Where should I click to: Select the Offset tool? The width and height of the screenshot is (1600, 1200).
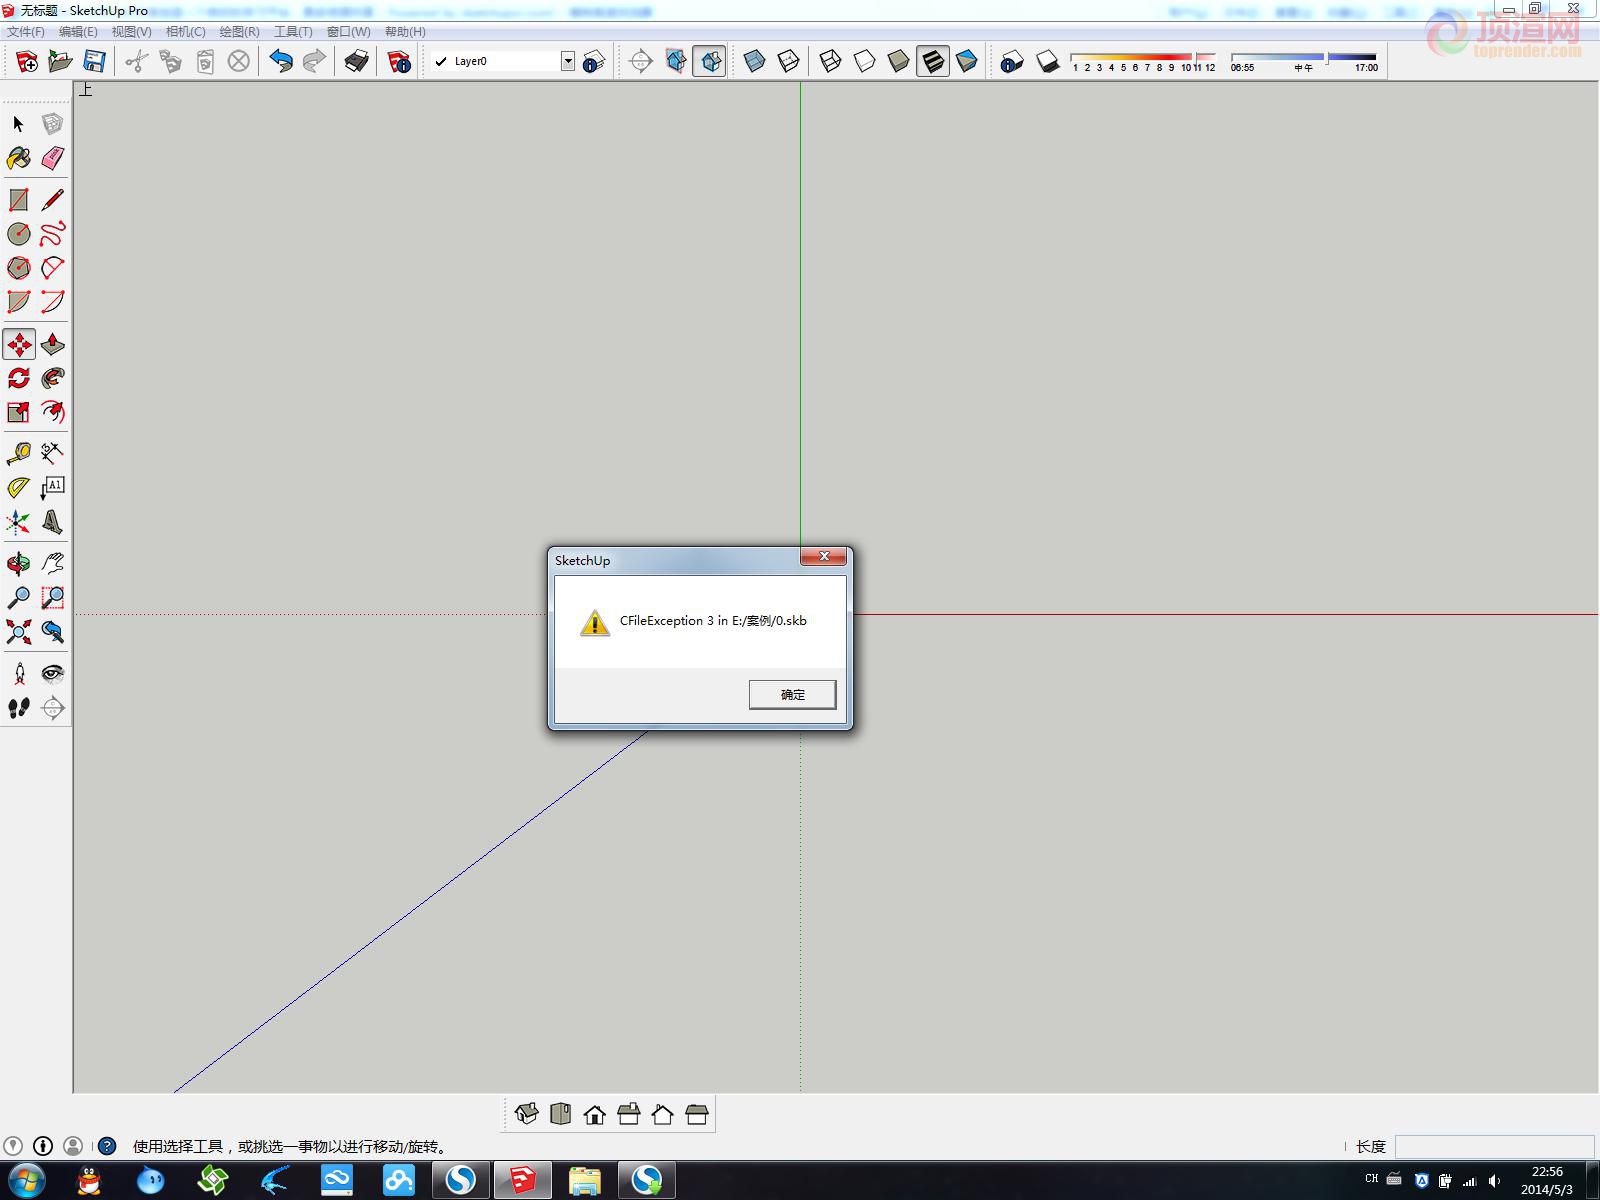[x=52, y=412]
